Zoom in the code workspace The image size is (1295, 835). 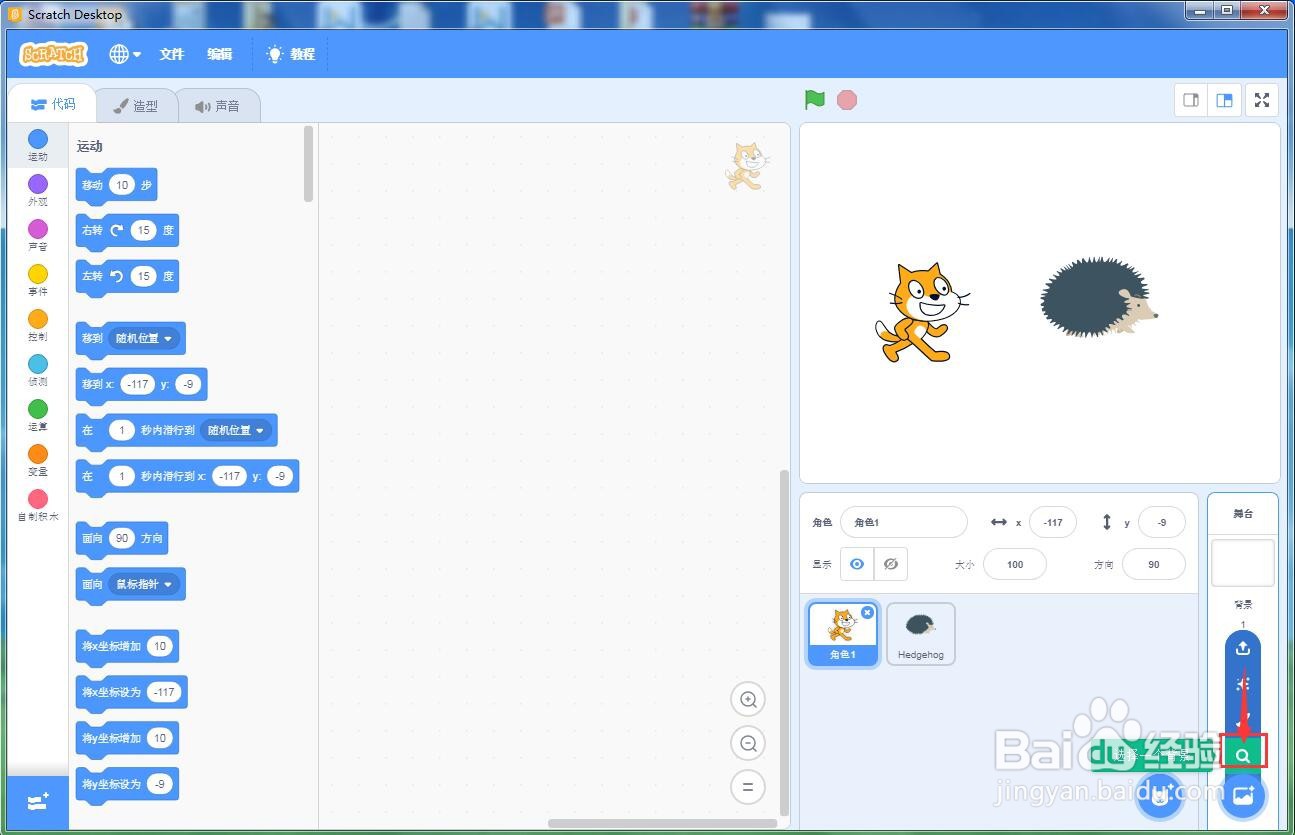click(747, 700)
